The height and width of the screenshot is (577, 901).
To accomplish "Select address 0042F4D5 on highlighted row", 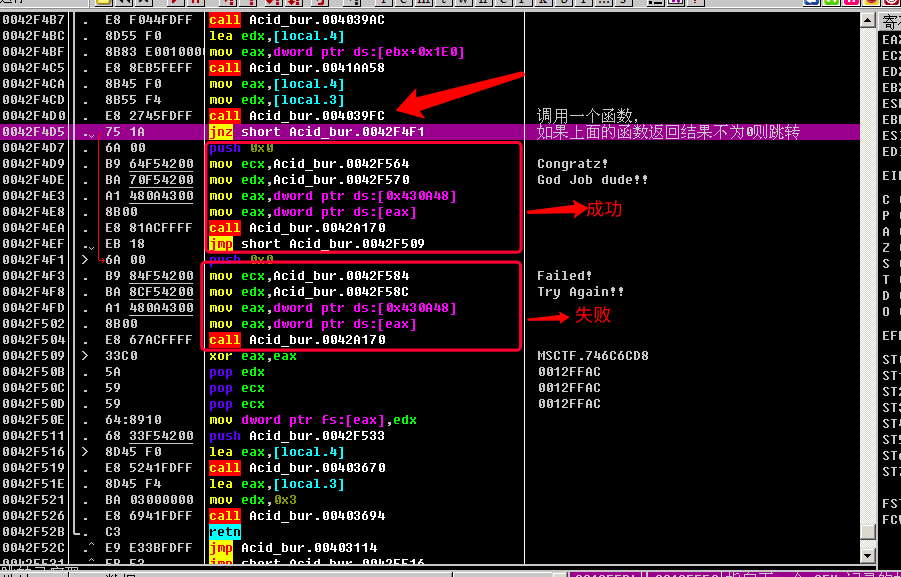I will pos(34,132).
